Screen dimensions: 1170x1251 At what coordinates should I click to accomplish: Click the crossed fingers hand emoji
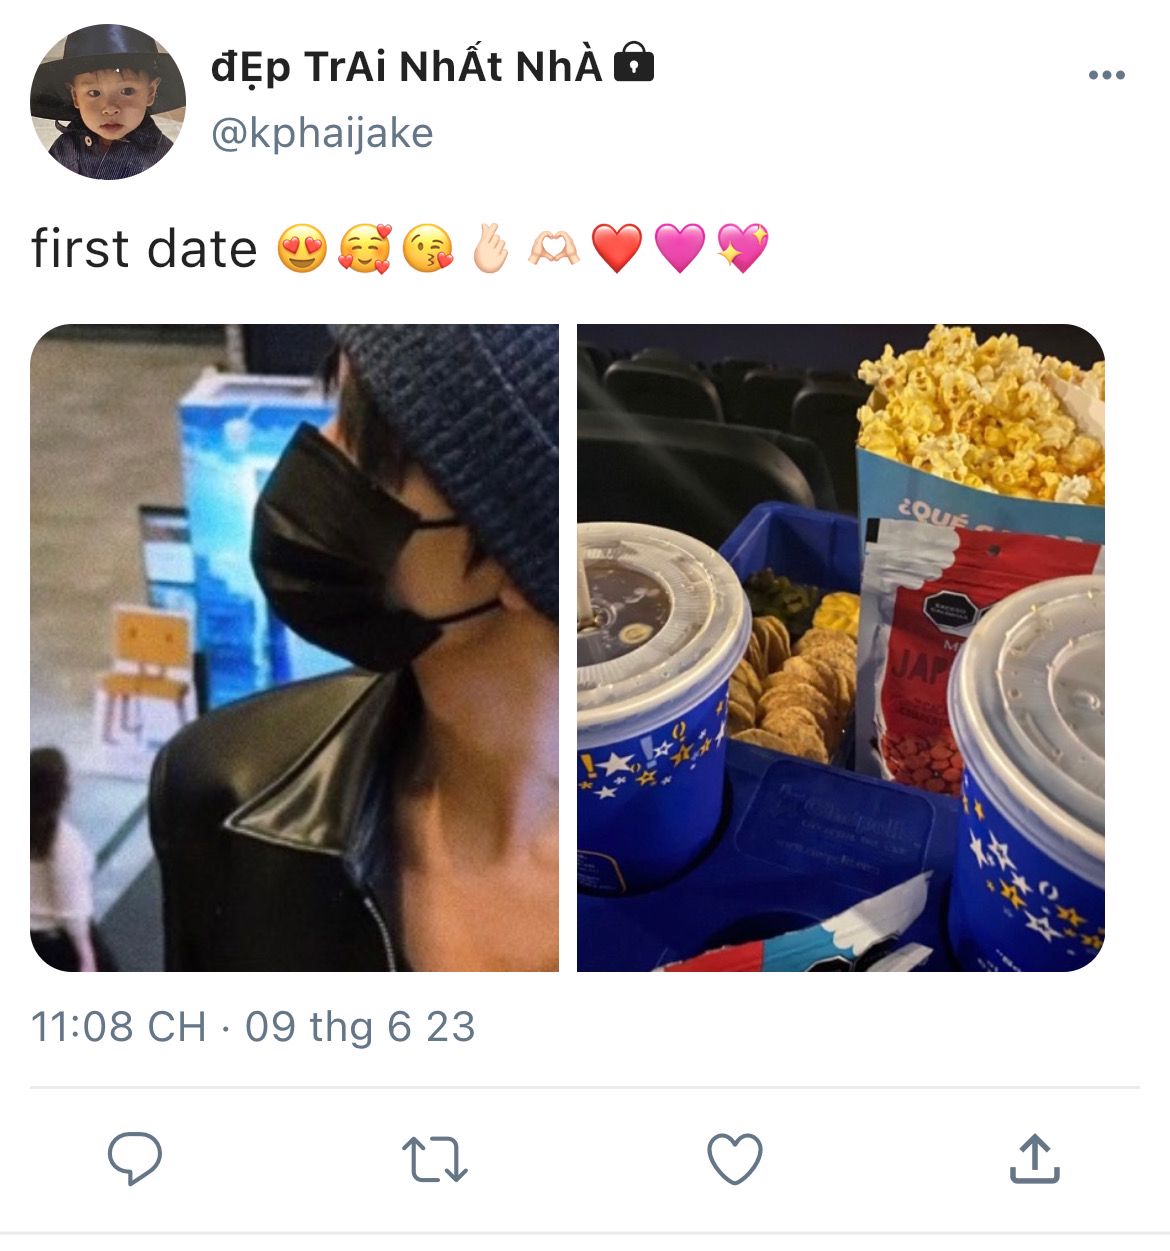(x=491, y=249)
